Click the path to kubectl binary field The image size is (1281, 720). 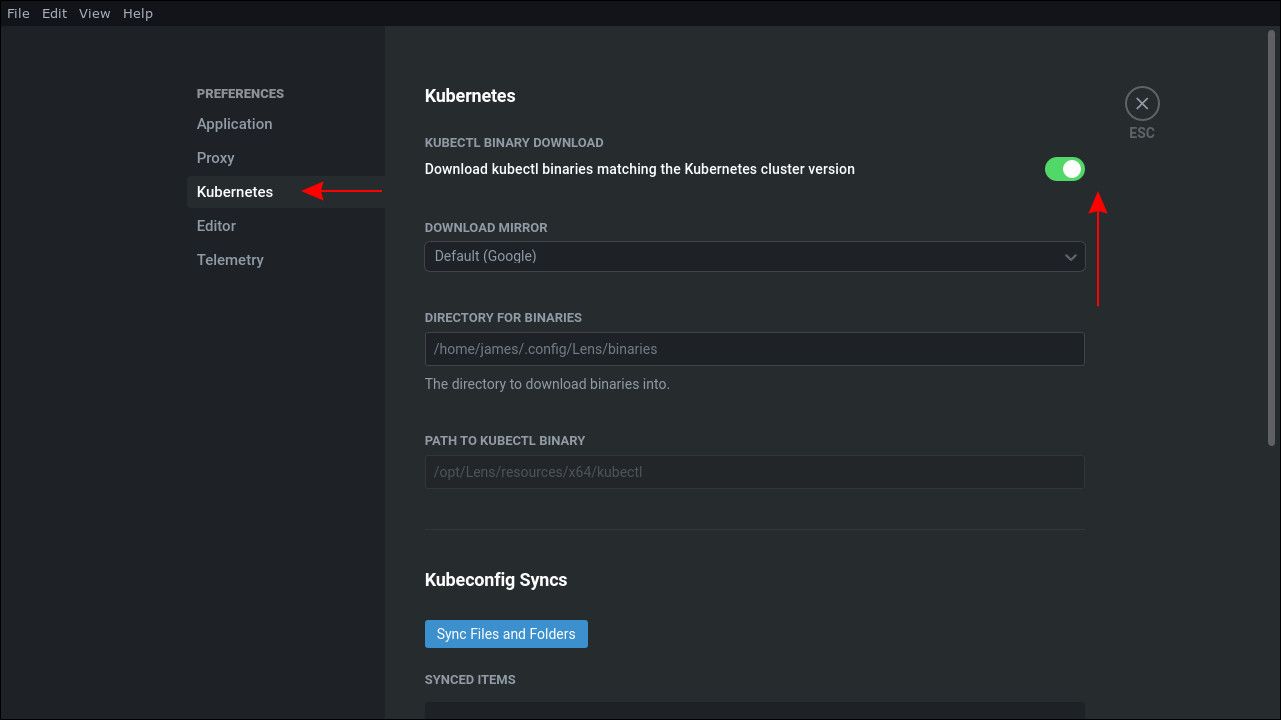coord(754,471)
